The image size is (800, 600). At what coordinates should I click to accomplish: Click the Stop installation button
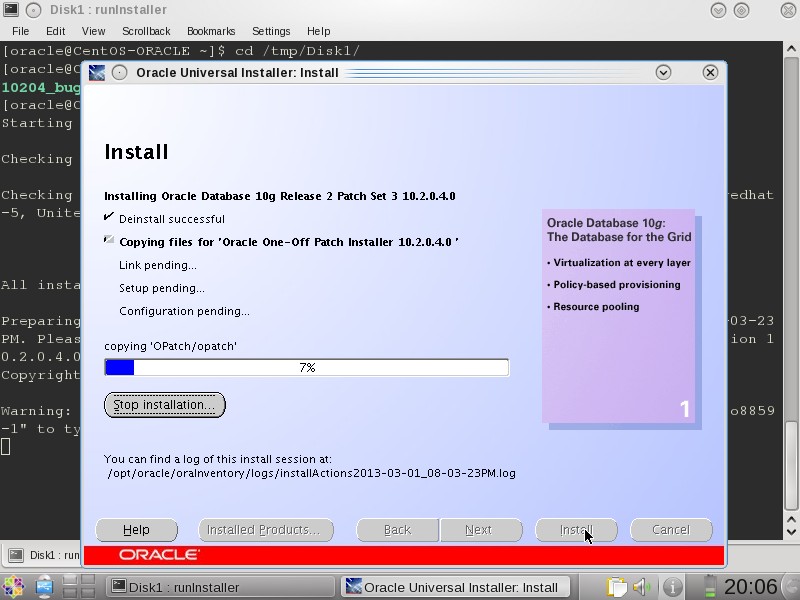[164, 405]
